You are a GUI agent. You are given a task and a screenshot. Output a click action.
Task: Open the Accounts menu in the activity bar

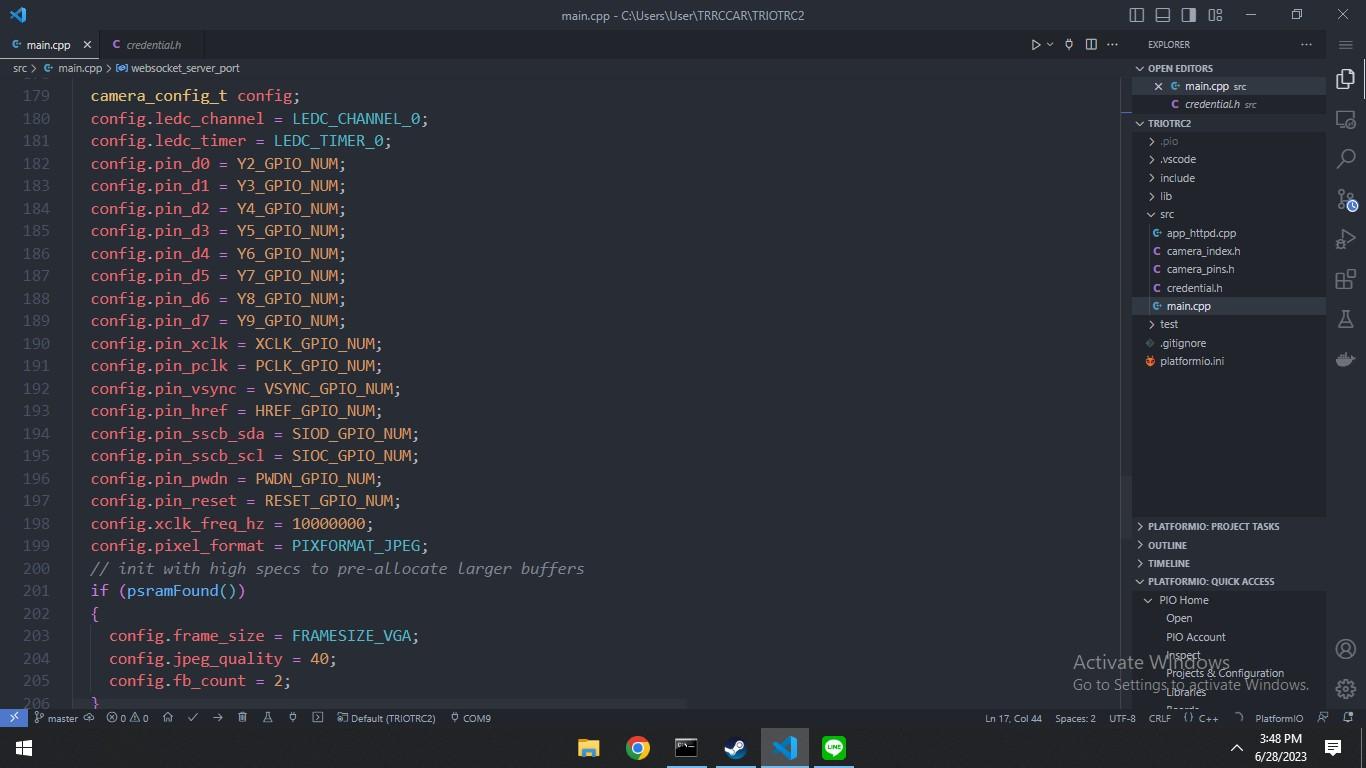click(1346, 649)
